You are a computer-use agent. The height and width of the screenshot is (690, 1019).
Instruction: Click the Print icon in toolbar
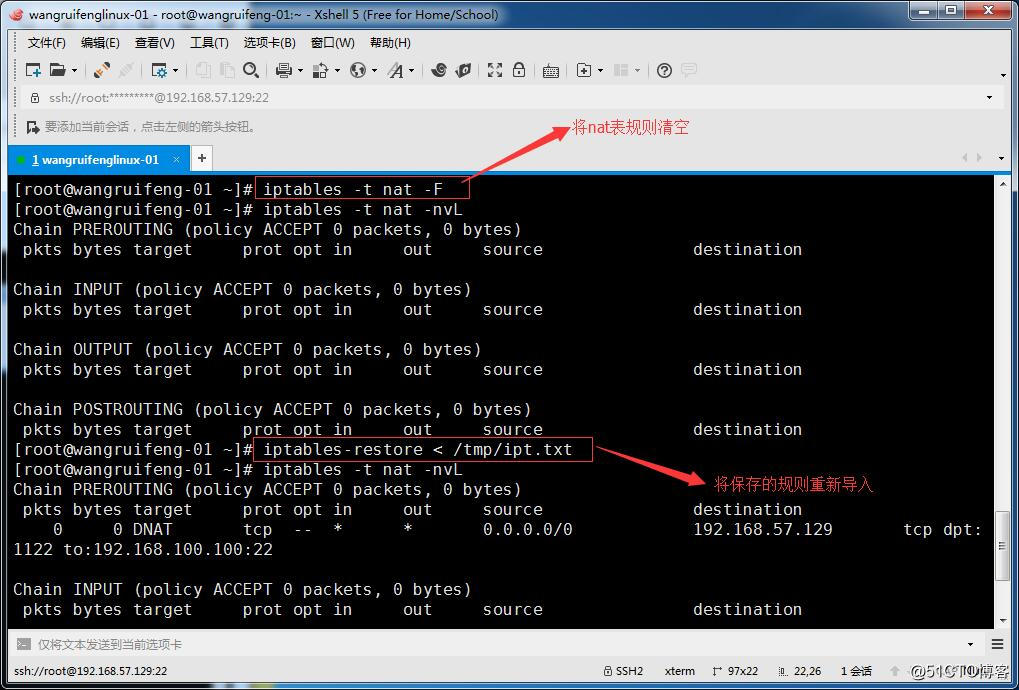pos(283,70)
